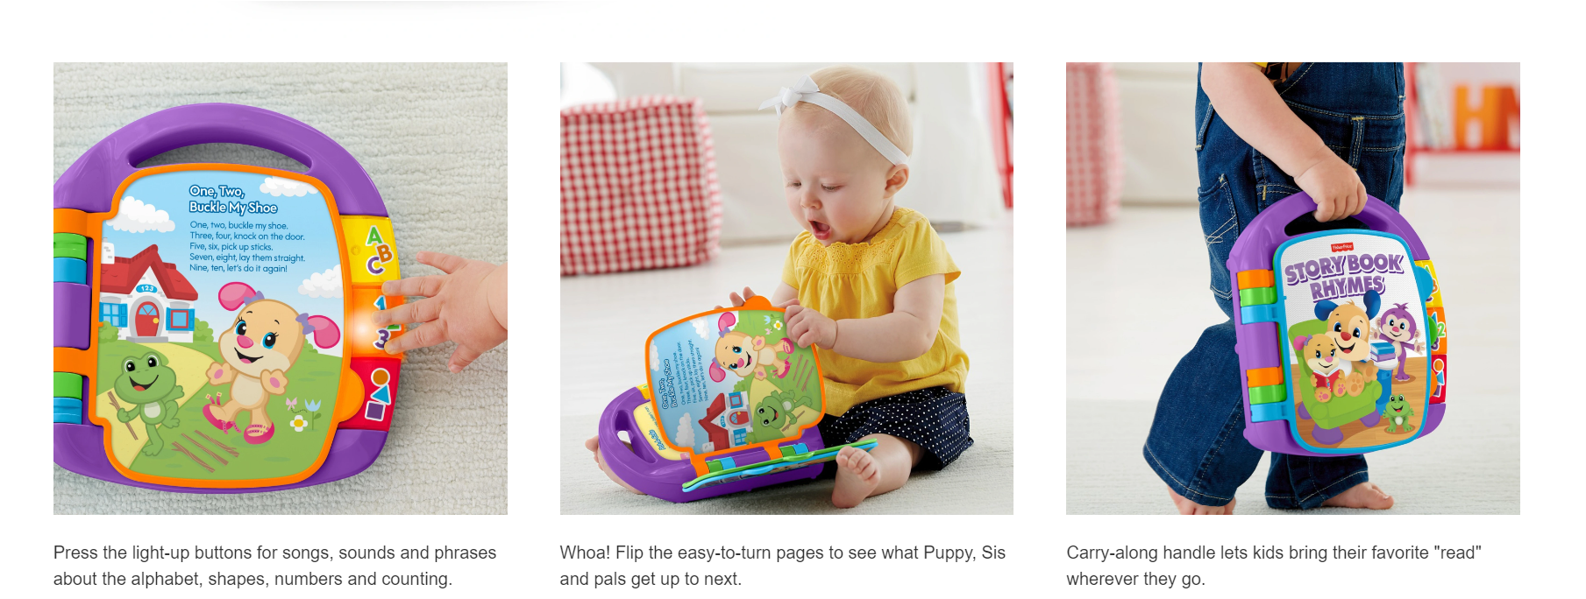1586x599 pixels.
Task: Click the Buckle My Shoe storybook image
Action: [x=280, y=288]
